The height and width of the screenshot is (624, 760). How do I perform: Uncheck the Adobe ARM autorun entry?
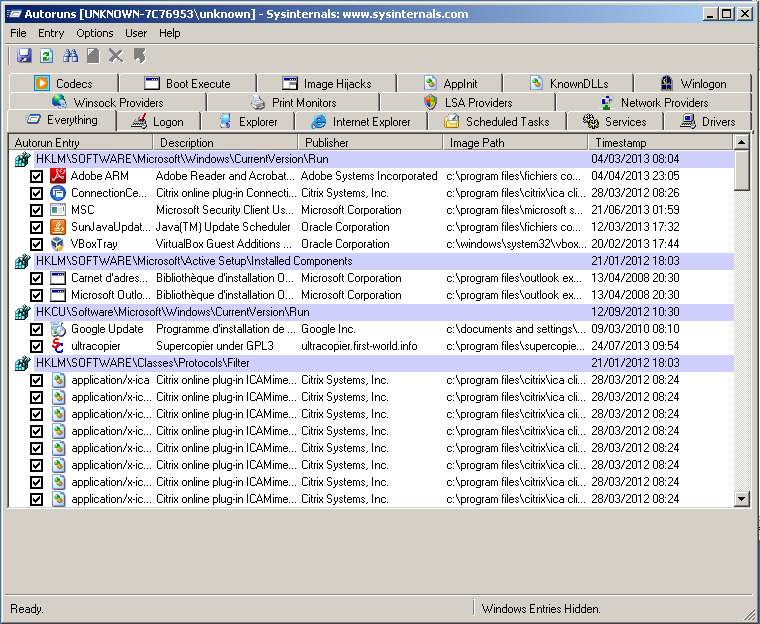37,176
